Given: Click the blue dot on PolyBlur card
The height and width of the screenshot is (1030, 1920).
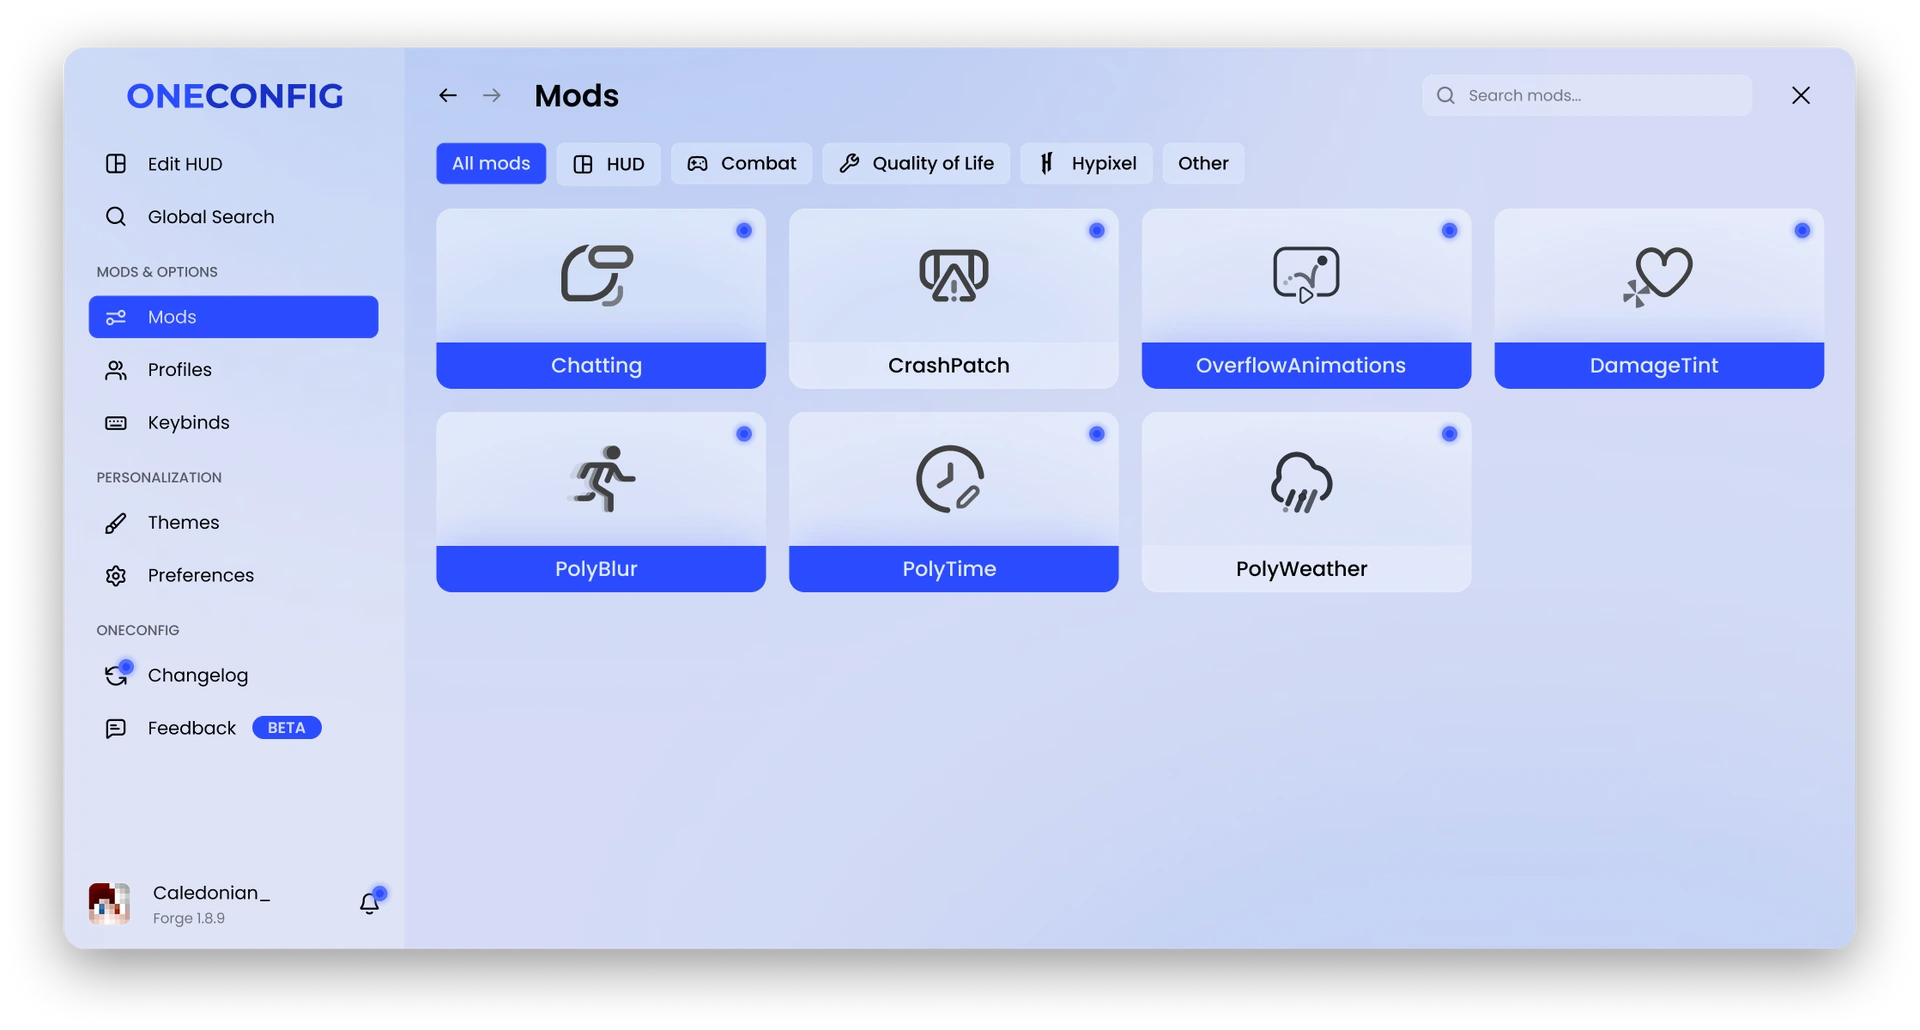Looking at the screenshot, I should (744, 434).
